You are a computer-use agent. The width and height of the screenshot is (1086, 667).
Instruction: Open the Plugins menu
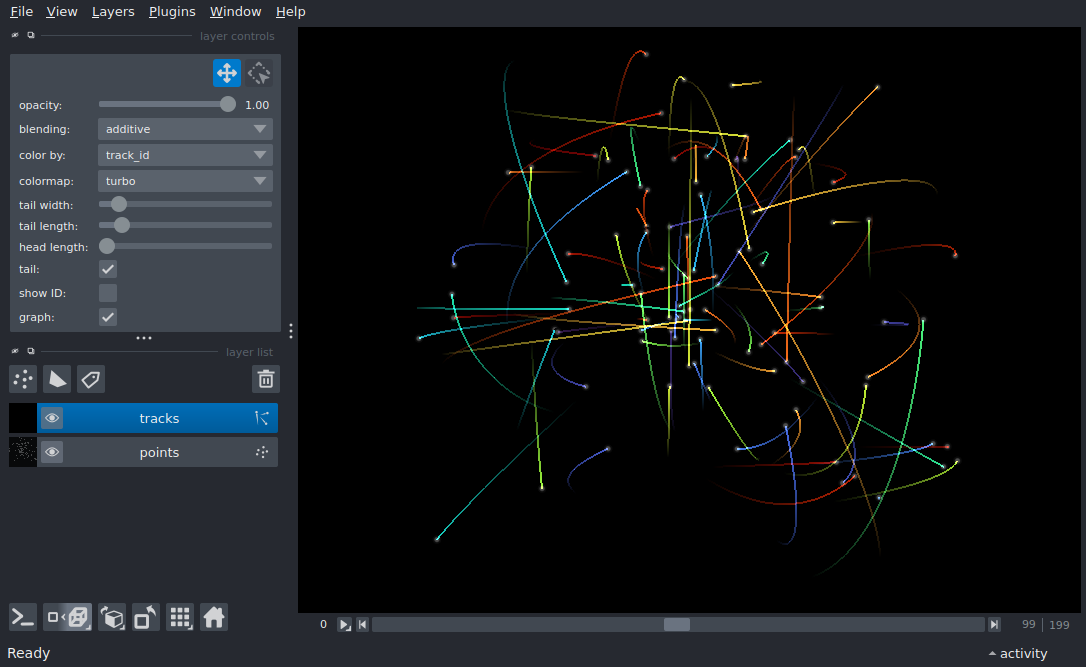(x=172, y=12)
